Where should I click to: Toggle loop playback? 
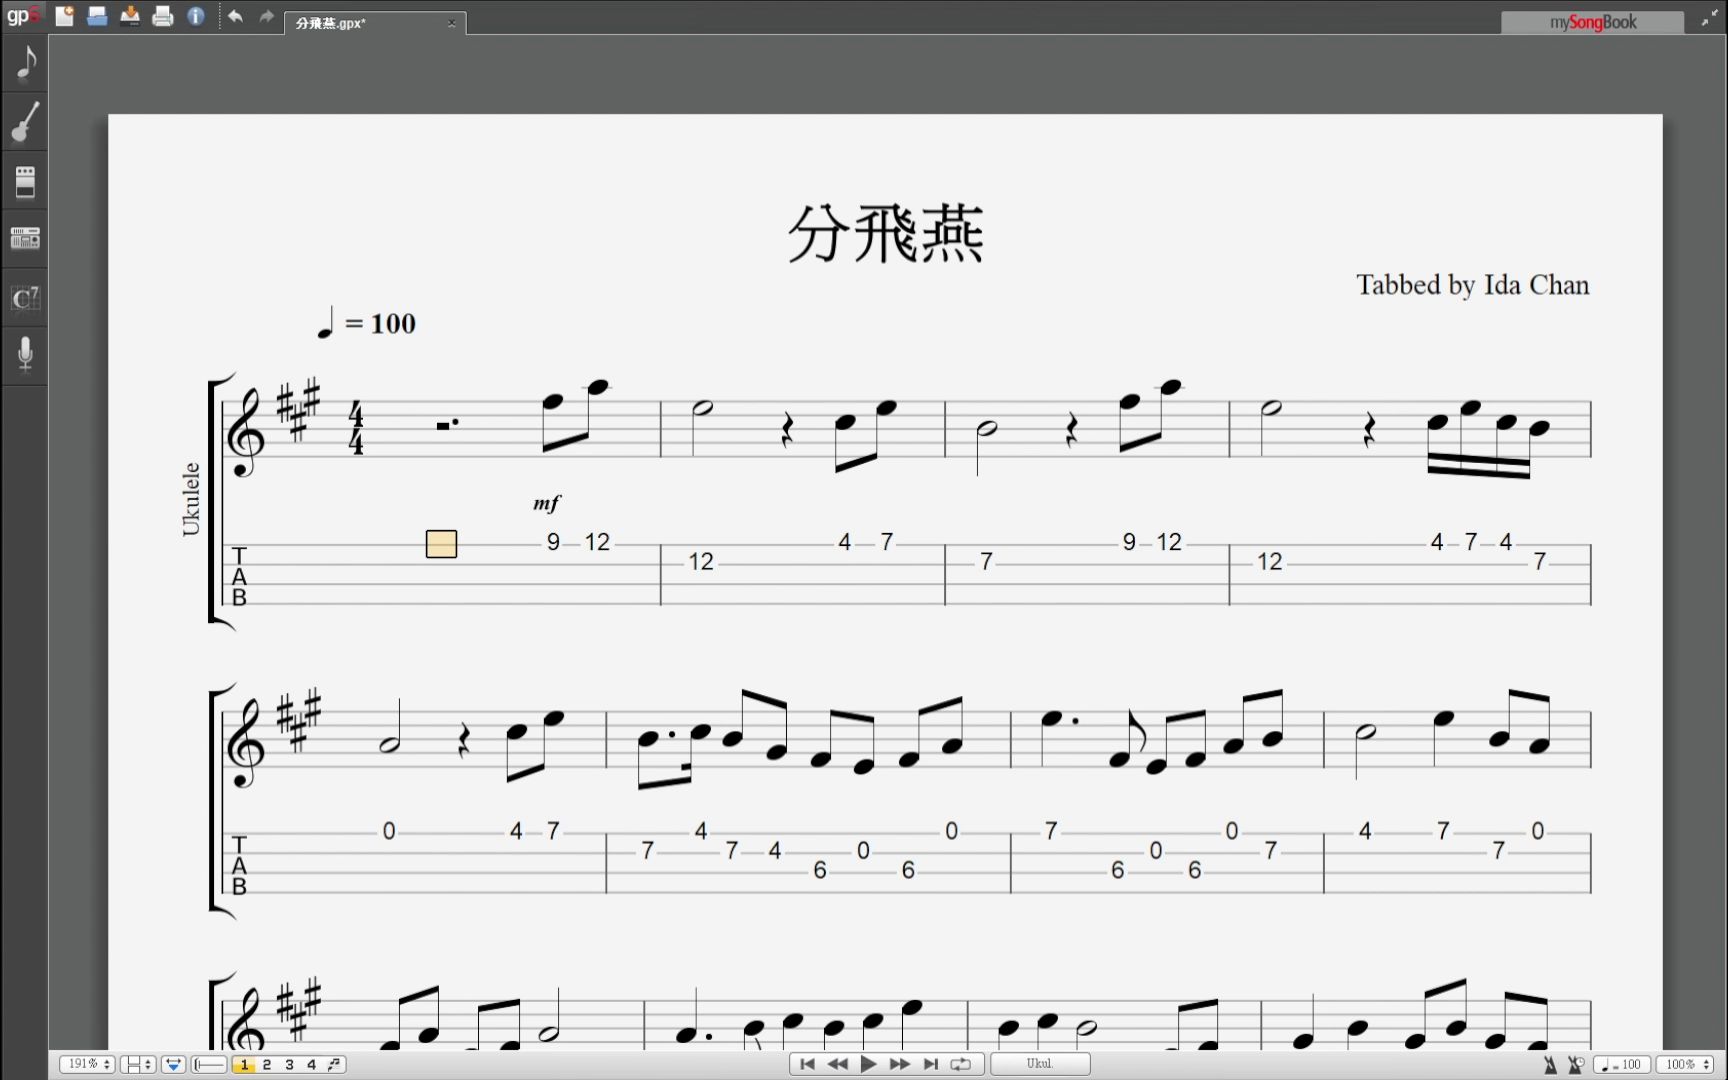point(961,1064)
